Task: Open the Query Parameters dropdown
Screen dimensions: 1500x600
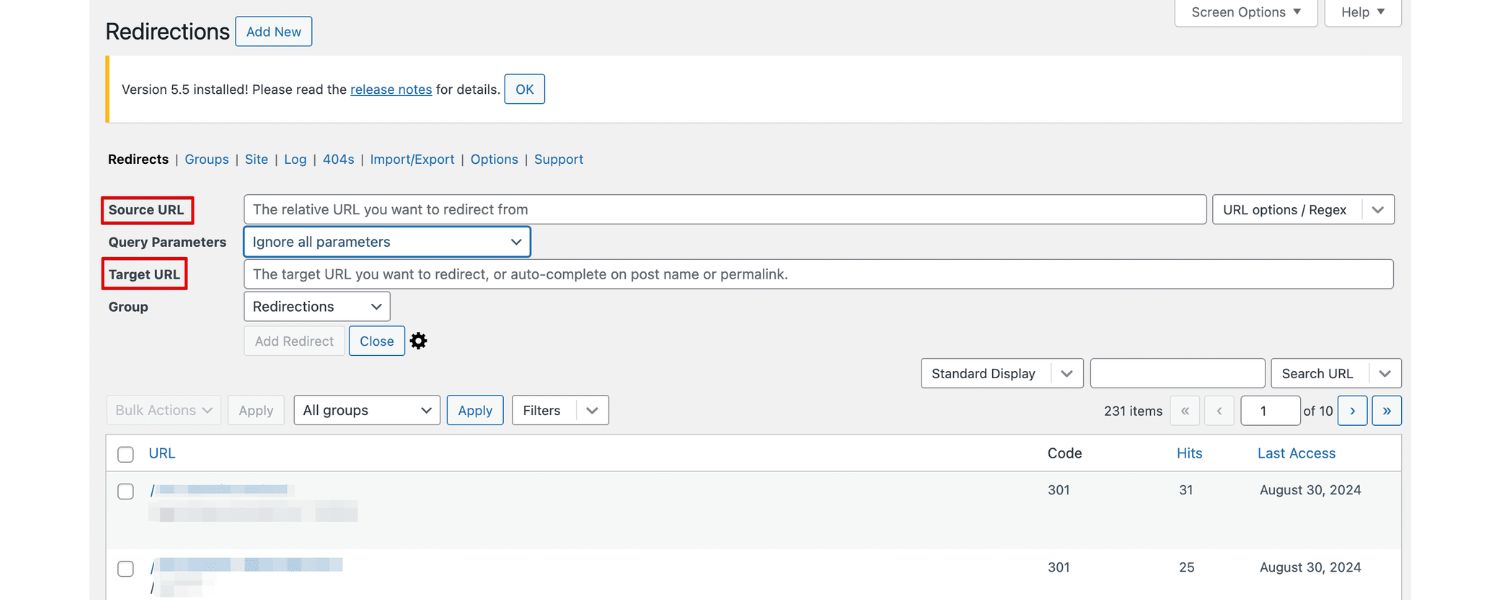Action: (x=387, y=242)
